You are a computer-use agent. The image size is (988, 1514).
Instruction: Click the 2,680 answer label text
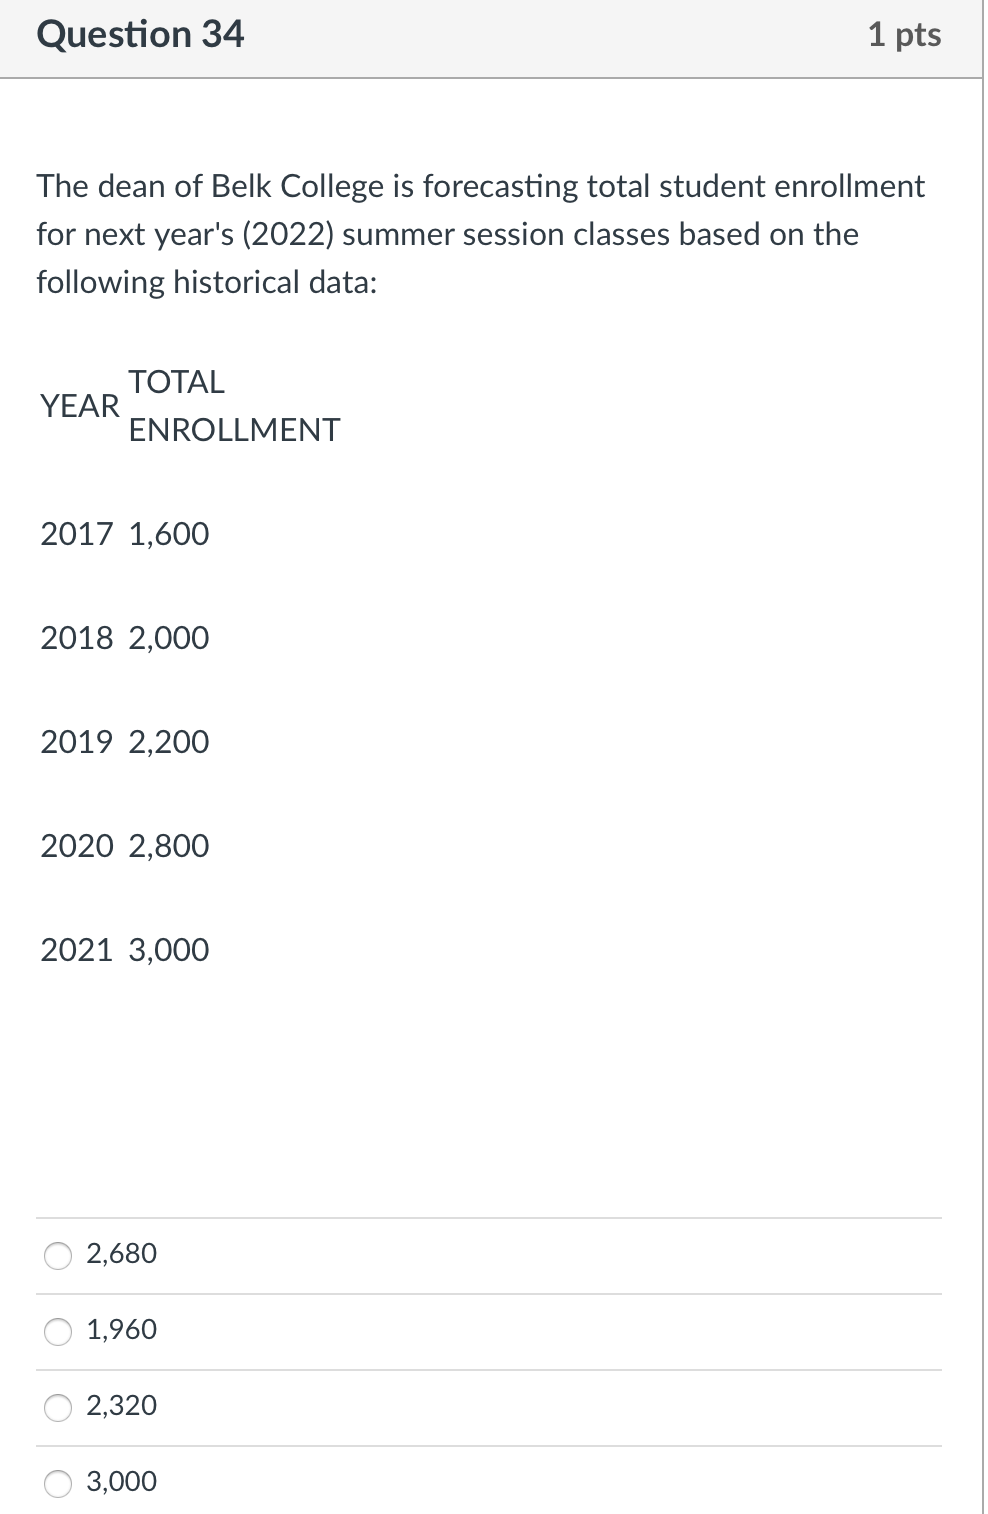click(x=122, y=1254)
